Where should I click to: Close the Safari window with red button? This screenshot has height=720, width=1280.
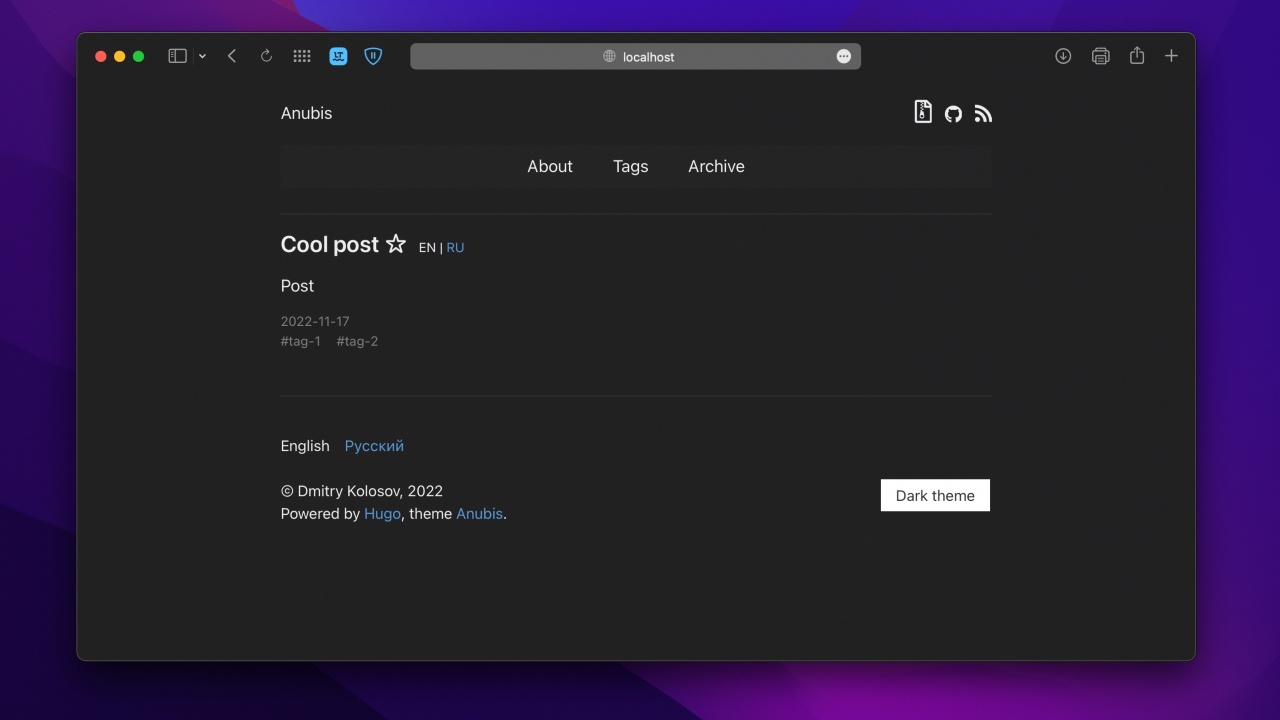[101, 56]
